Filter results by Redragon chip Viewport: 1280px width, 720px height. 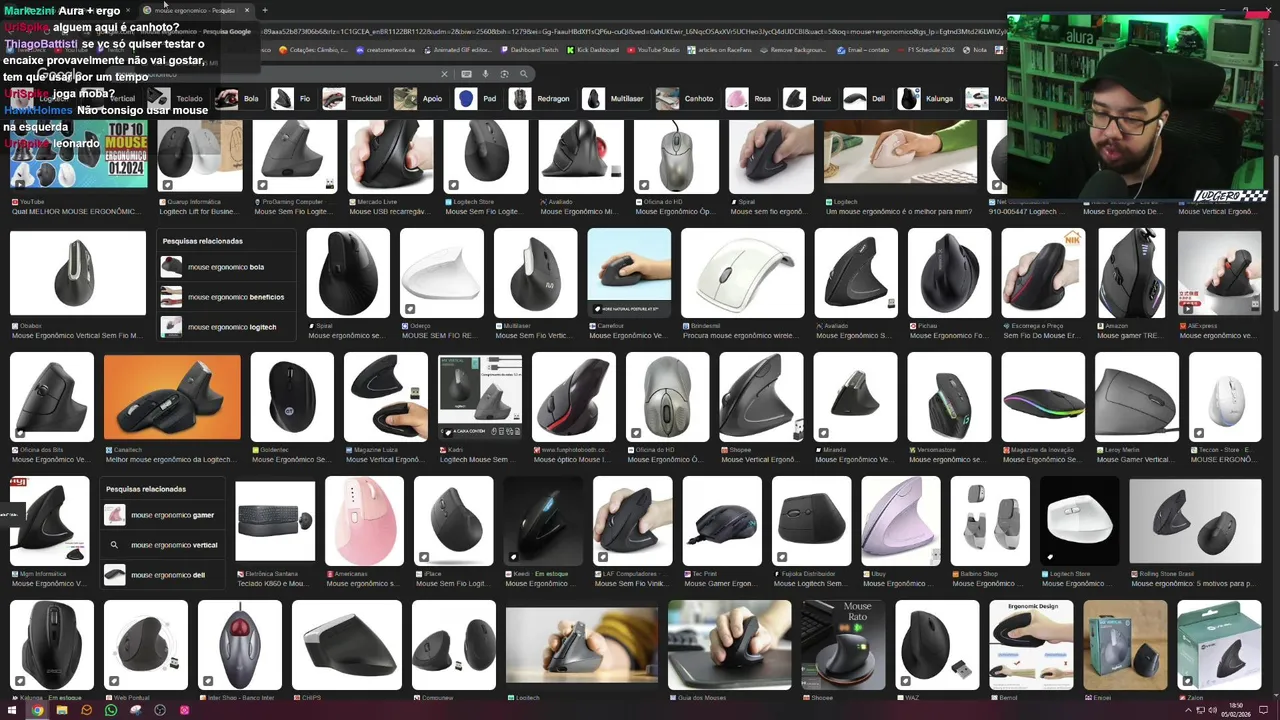tap(540, 98)
